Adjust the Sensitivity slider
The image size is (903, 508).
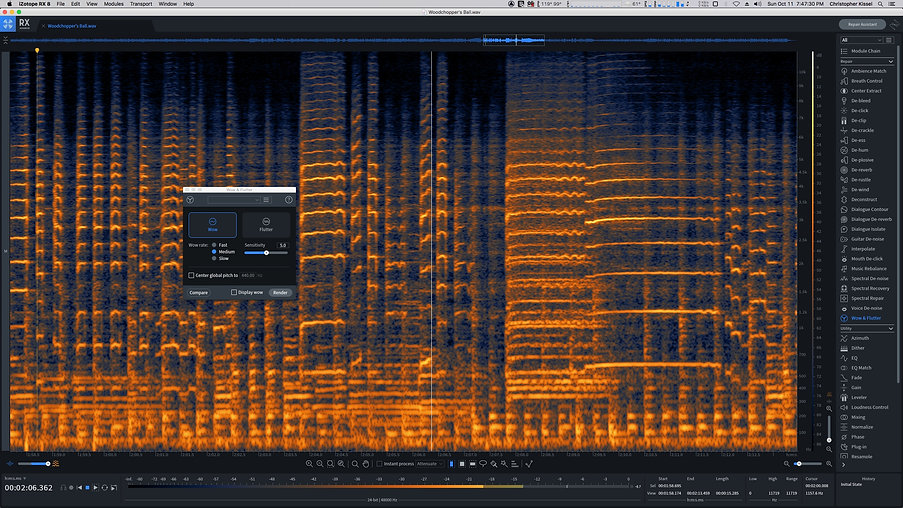point(266,253)
